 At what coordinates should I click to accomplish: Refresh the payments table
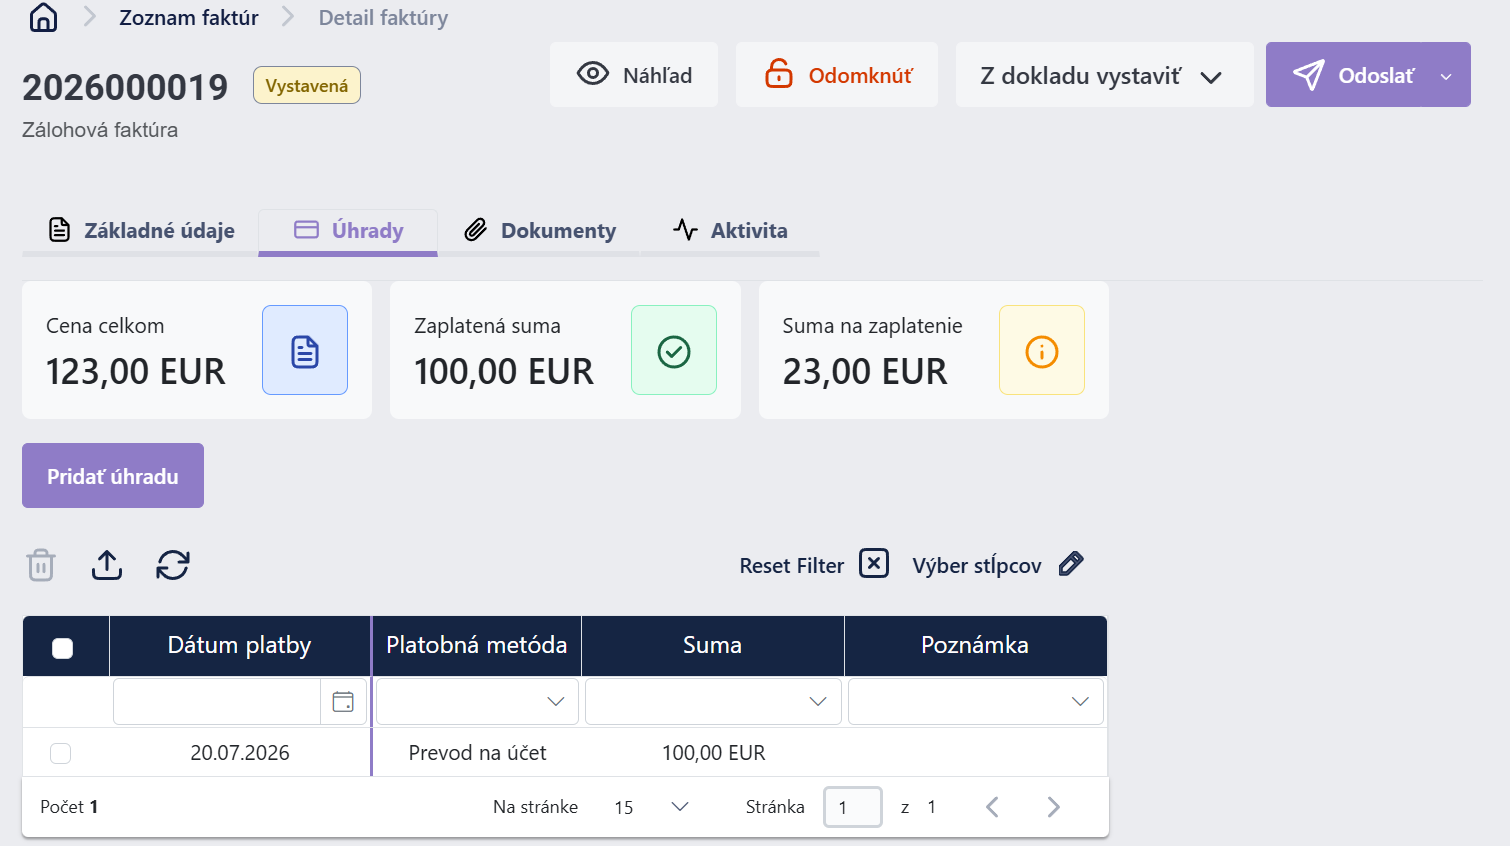coord(173,565)
